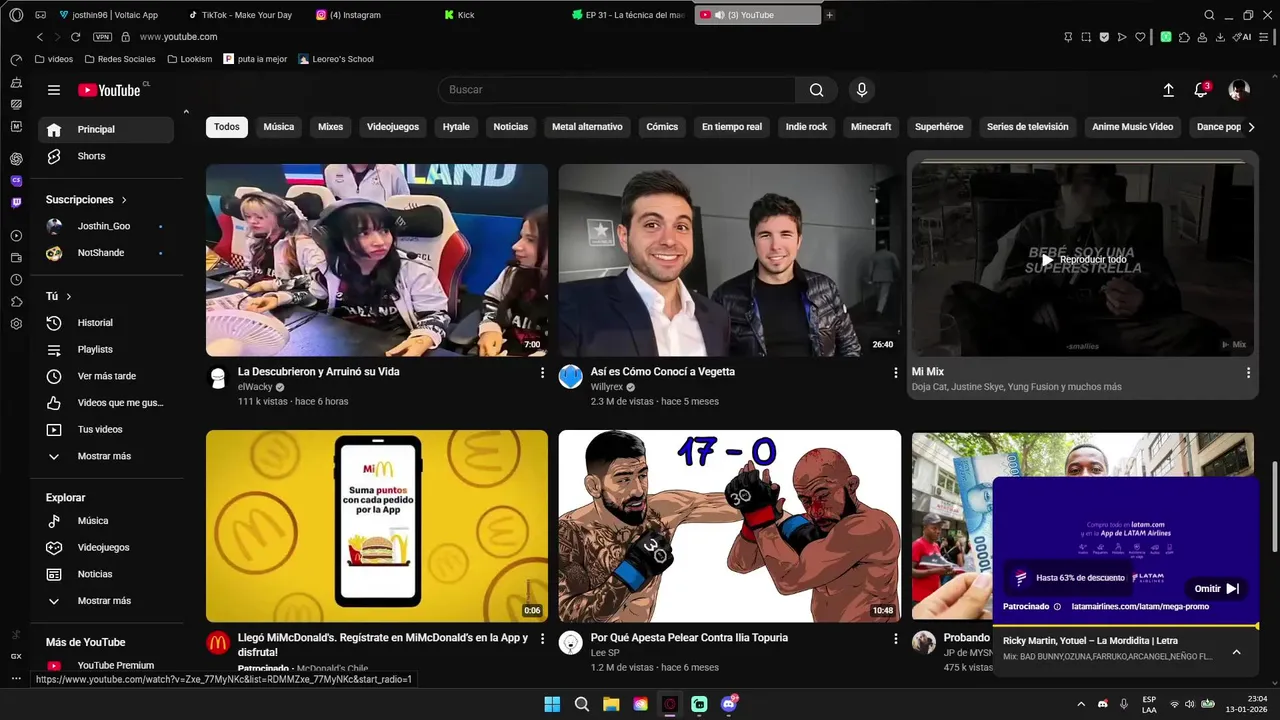
Task: Open the Create upload icon
Action: point(1168,90)
